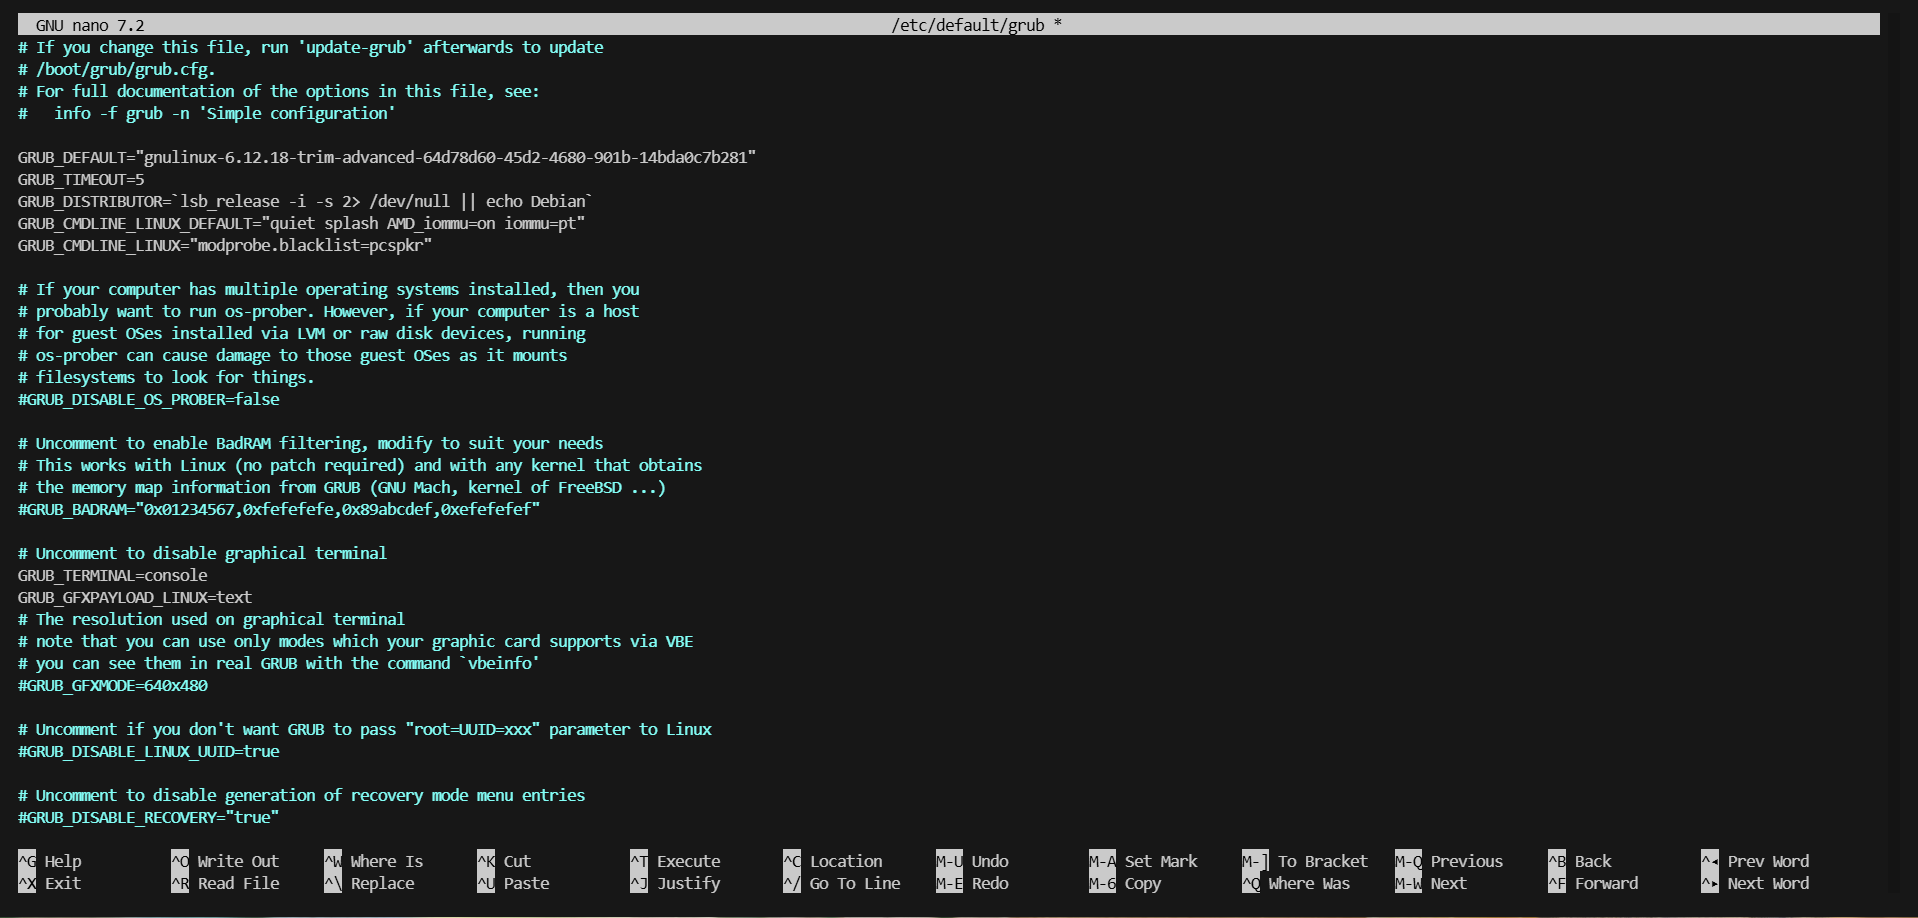The image size is (1918, 918).
Task: Click the /boot/grub/grub.cfg comment line
Action: click(117, 69)
